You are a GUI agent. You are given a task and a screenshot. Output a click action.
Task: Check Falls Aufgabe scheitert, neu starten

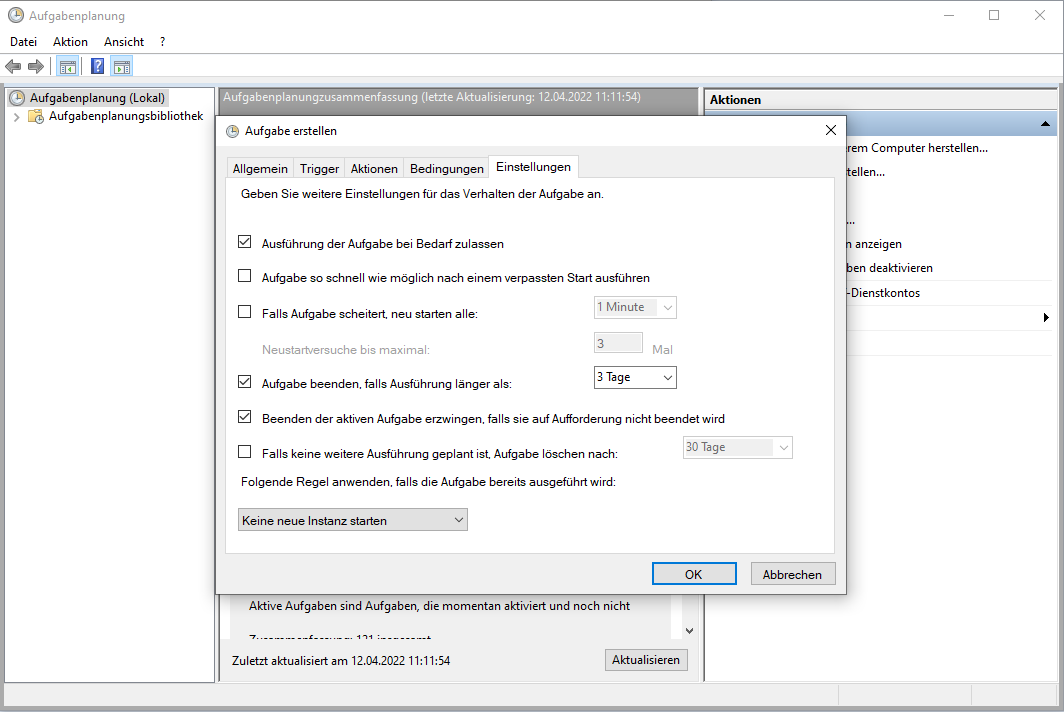coord(244,312)
